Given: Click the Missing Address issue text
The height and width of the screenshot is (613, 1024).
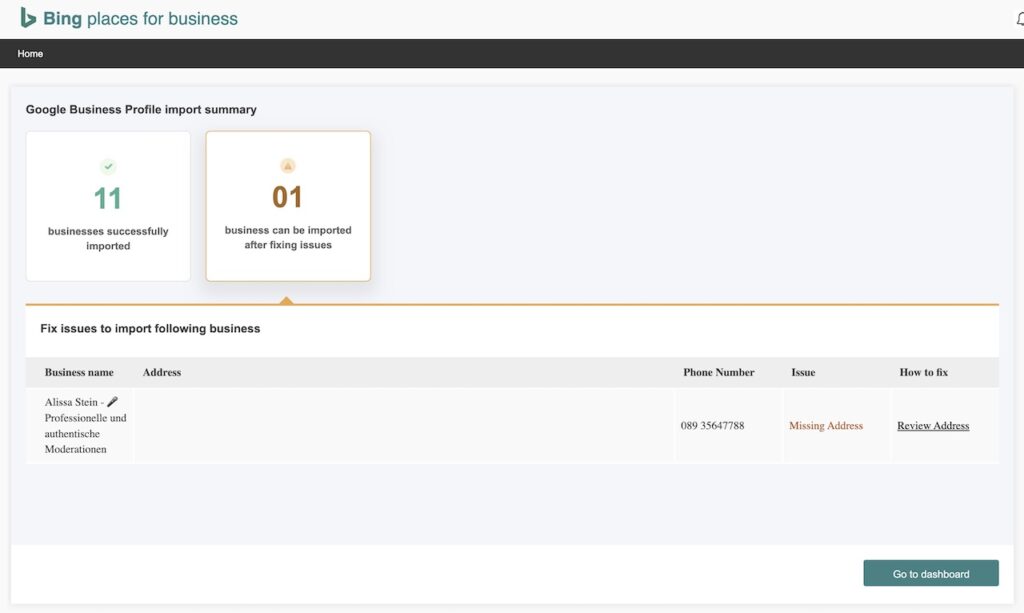Looking at the screenshot, I should pyautogui.click(x=826, y=426).
